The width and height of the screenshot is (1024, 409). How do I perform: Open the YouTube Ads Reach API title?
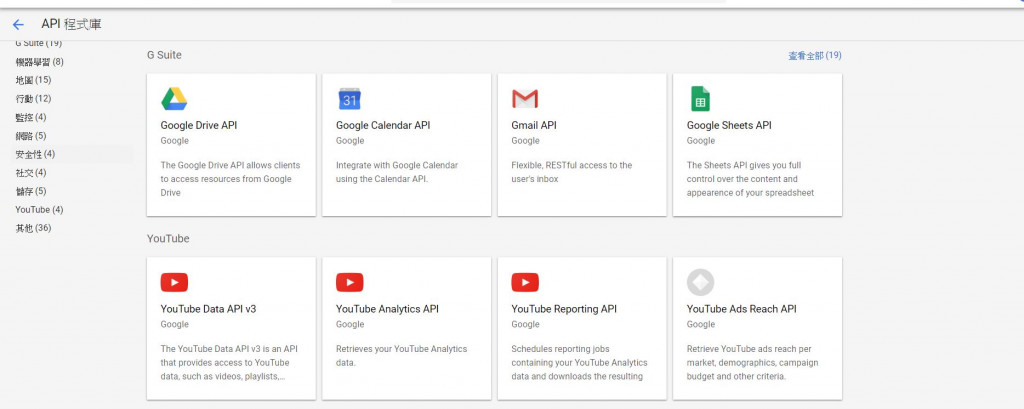741,309
